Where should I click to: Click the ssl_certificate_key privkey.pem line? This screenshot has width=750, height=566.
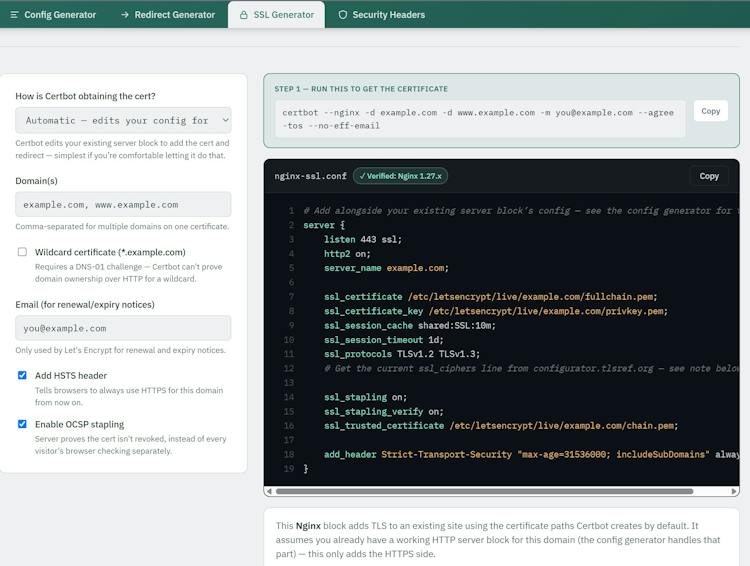pos(496,311)
